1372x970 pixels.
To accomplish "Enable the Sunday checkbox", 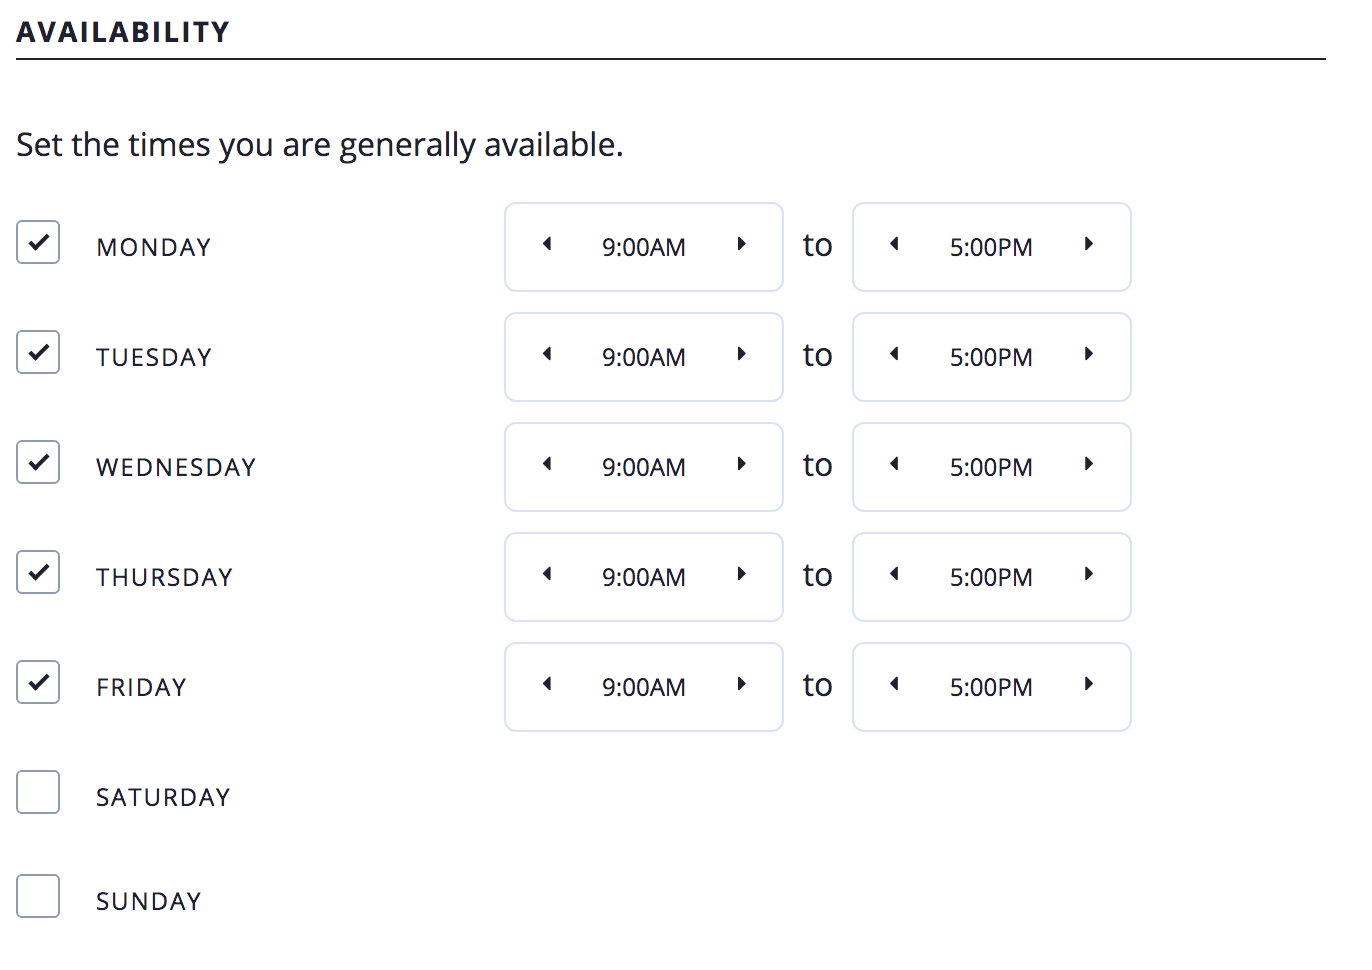I will [x=38, y=896].
